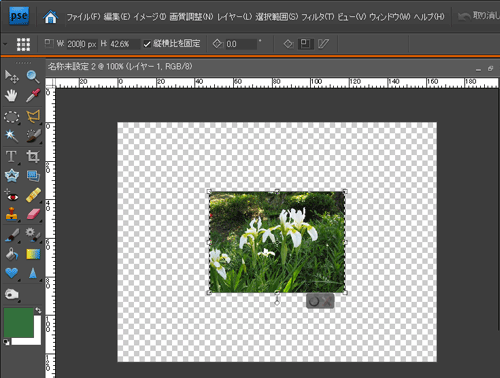The height and width of the screenshot is (378, 500).
Task: Open the イメージ(I) menu
Action: [150, 17]
